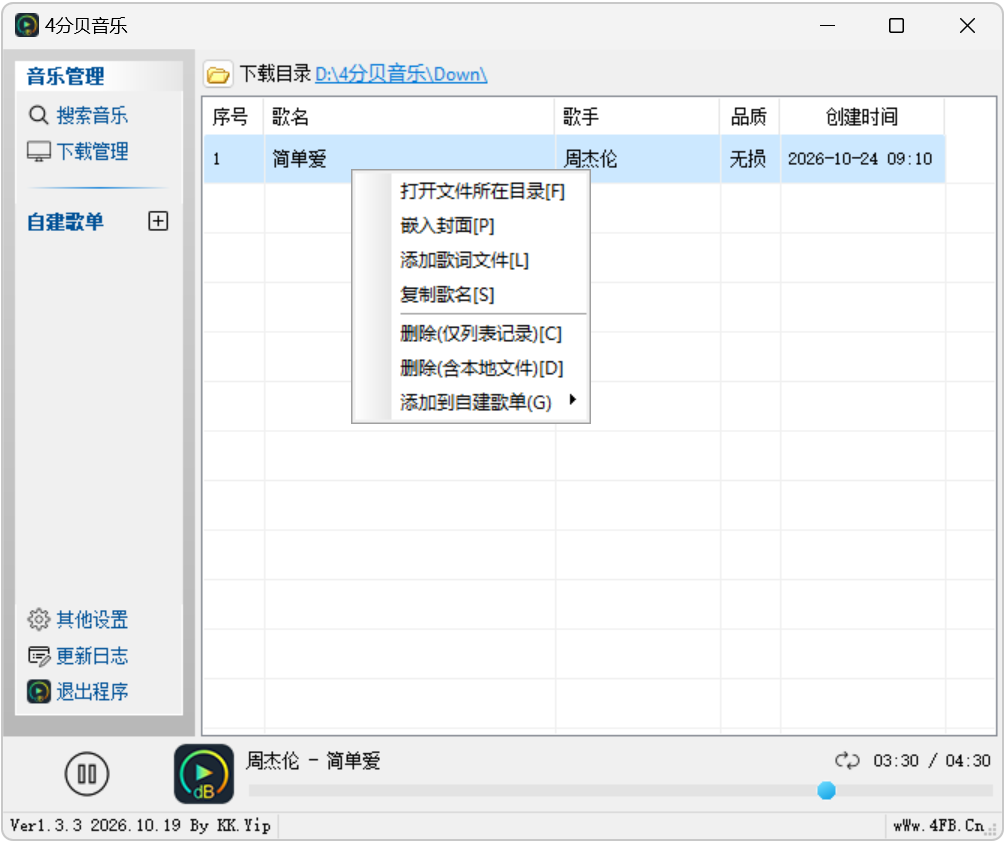This screenshot has height=843, width=1006.
Task: Click the 4分贝音乐 title bar app icon
Action: (x=27, y=26)
